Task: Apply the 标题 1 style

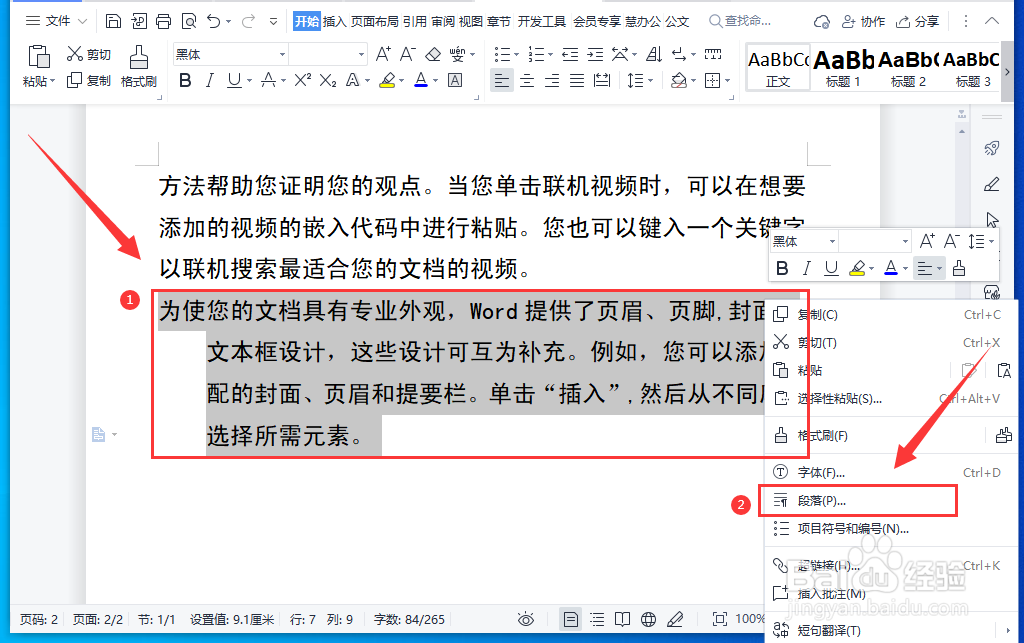Action: tap(843, 68)
